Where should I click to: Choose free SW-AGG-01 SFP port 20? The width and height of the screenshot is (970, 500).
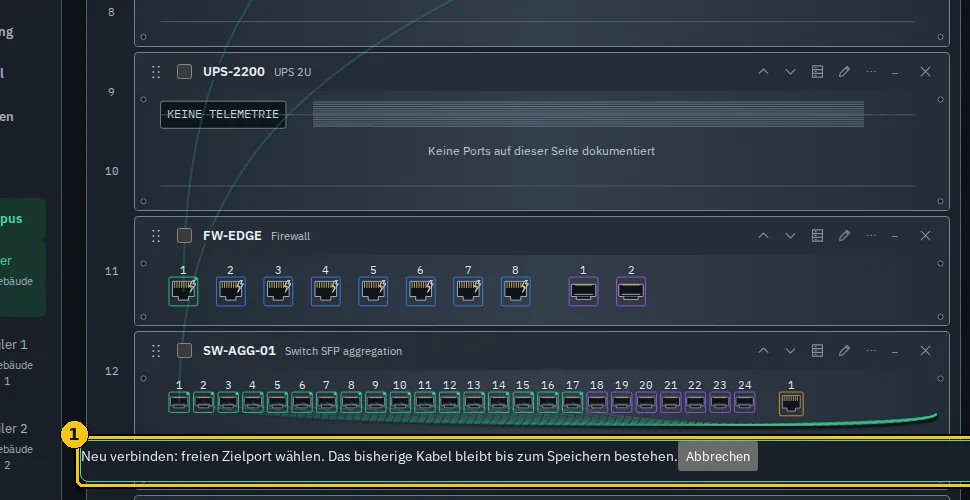[646, 402]
